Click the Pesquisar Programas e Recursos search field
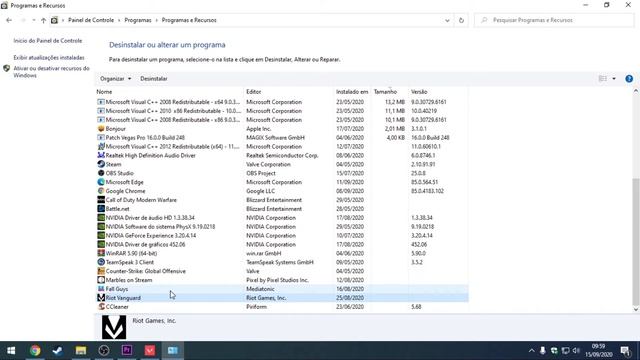 [x=554, y=20]
